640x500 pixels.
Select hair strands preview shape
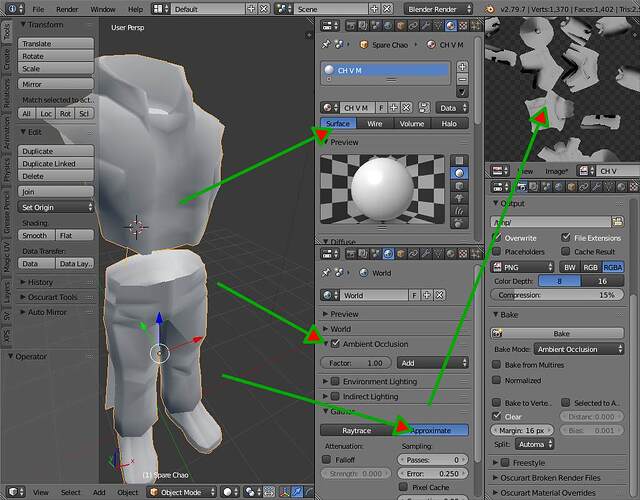[x=459, y=211]
